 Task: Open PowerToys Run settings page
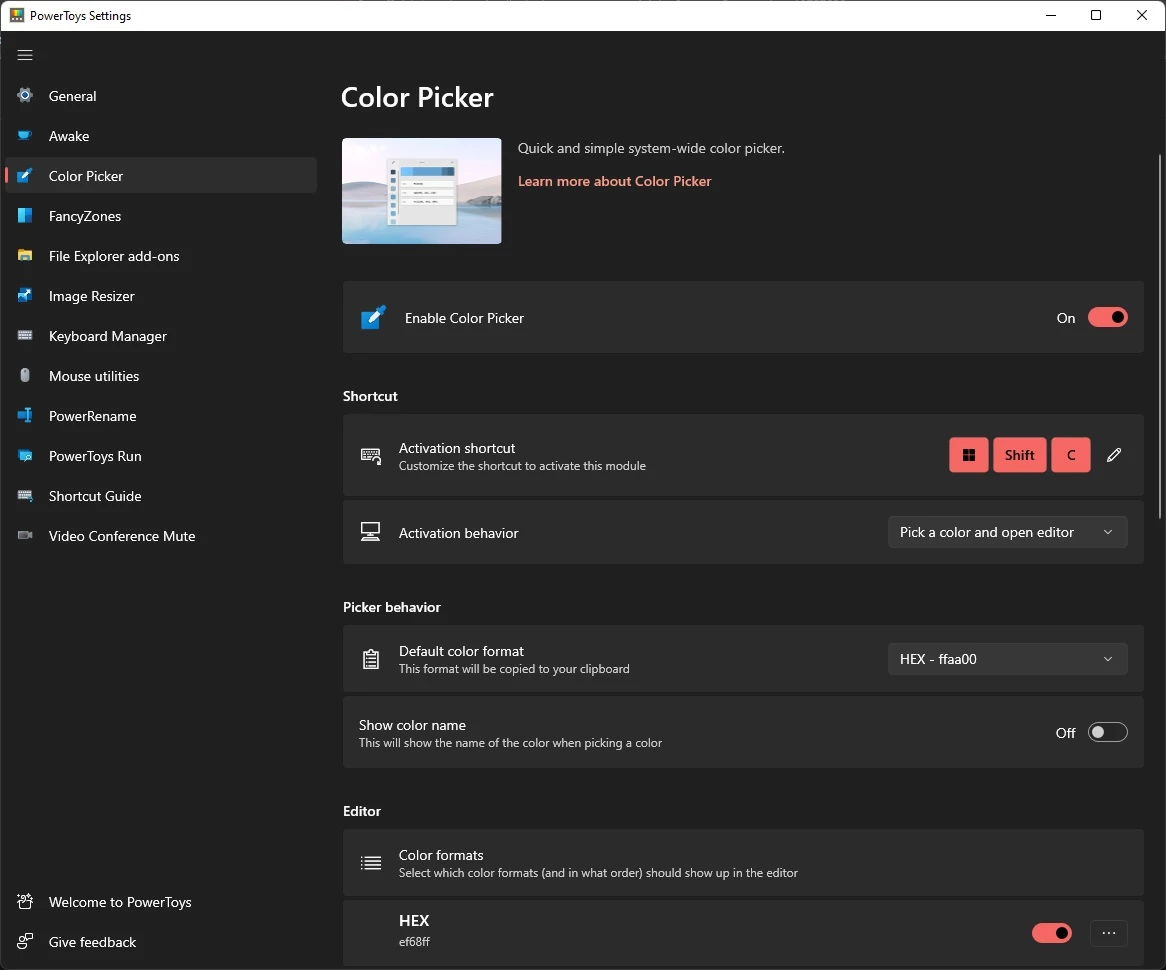tap(161, 456)
